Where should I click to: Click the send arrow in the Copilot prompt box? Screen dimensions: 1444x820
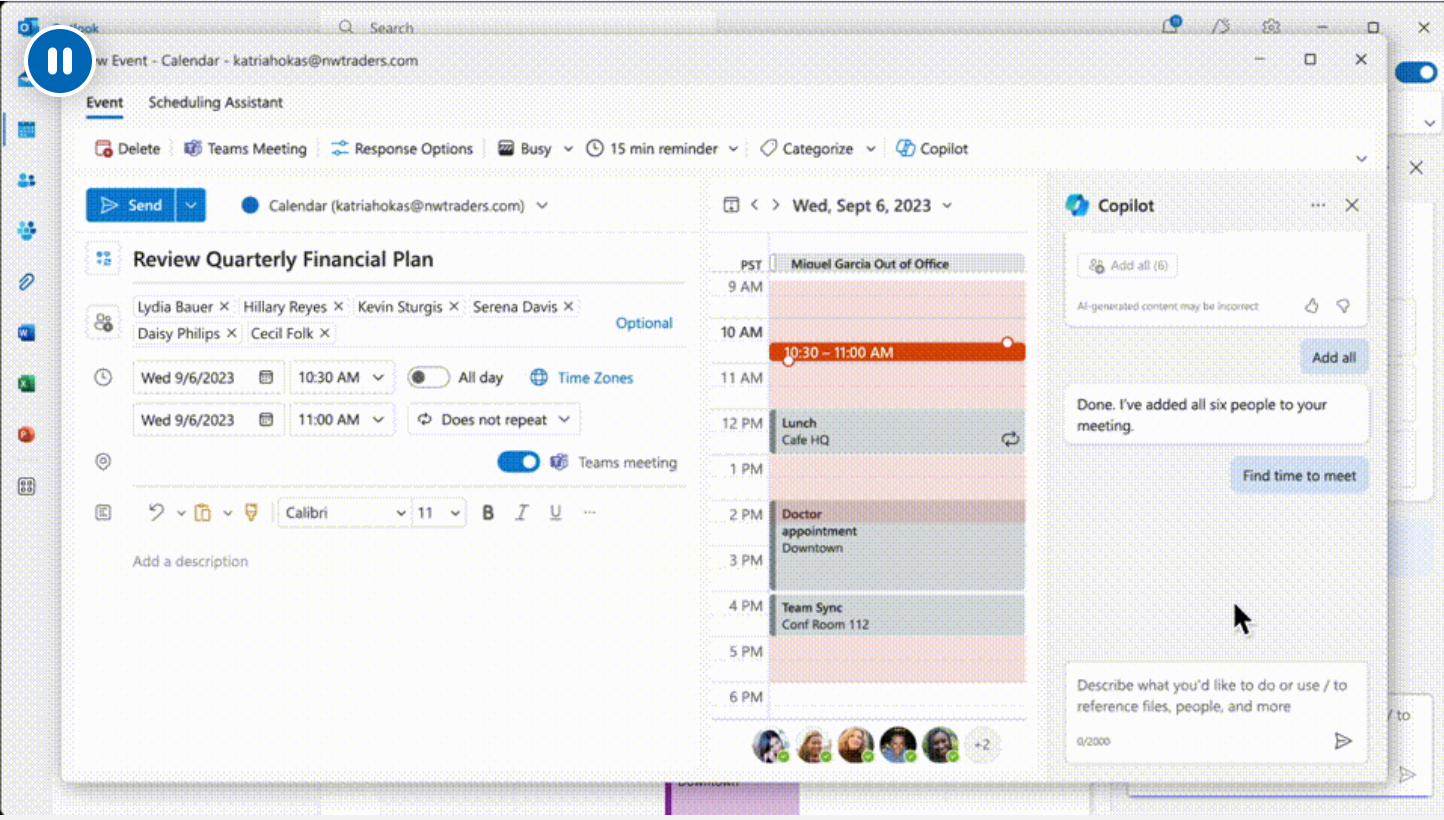(1343, 741)
